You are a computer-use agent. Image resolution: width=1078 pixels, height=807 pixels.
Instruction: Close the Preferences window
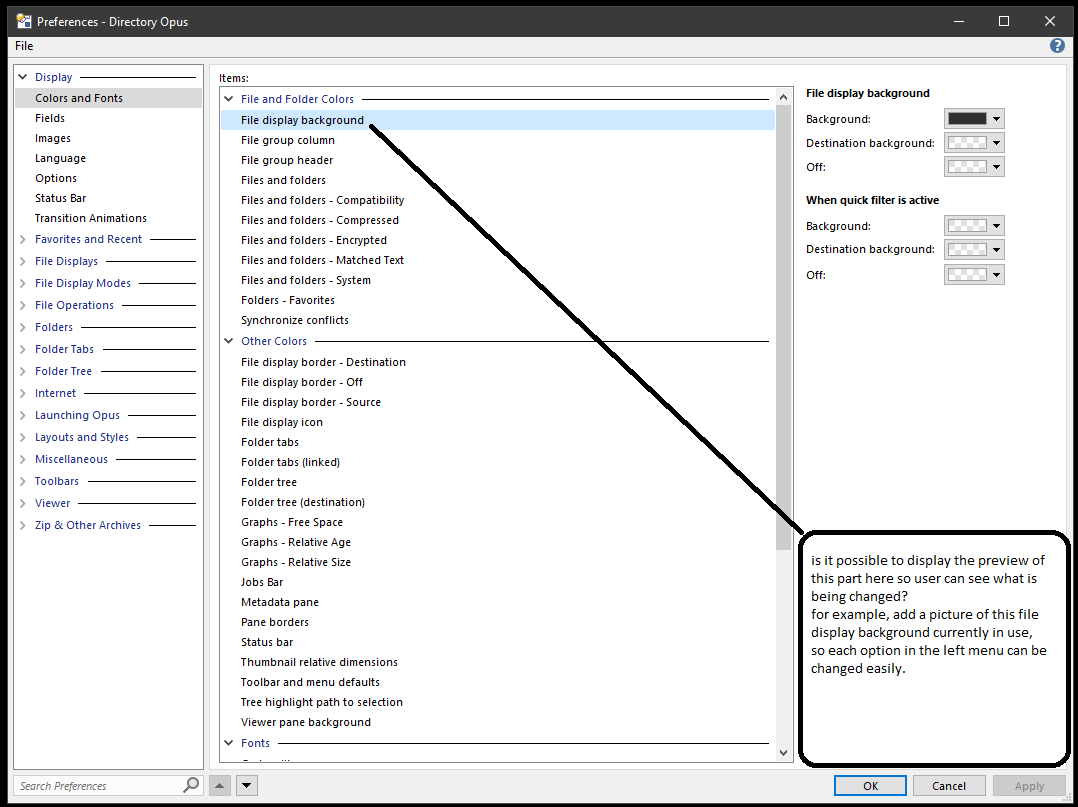coord(1050,21)
